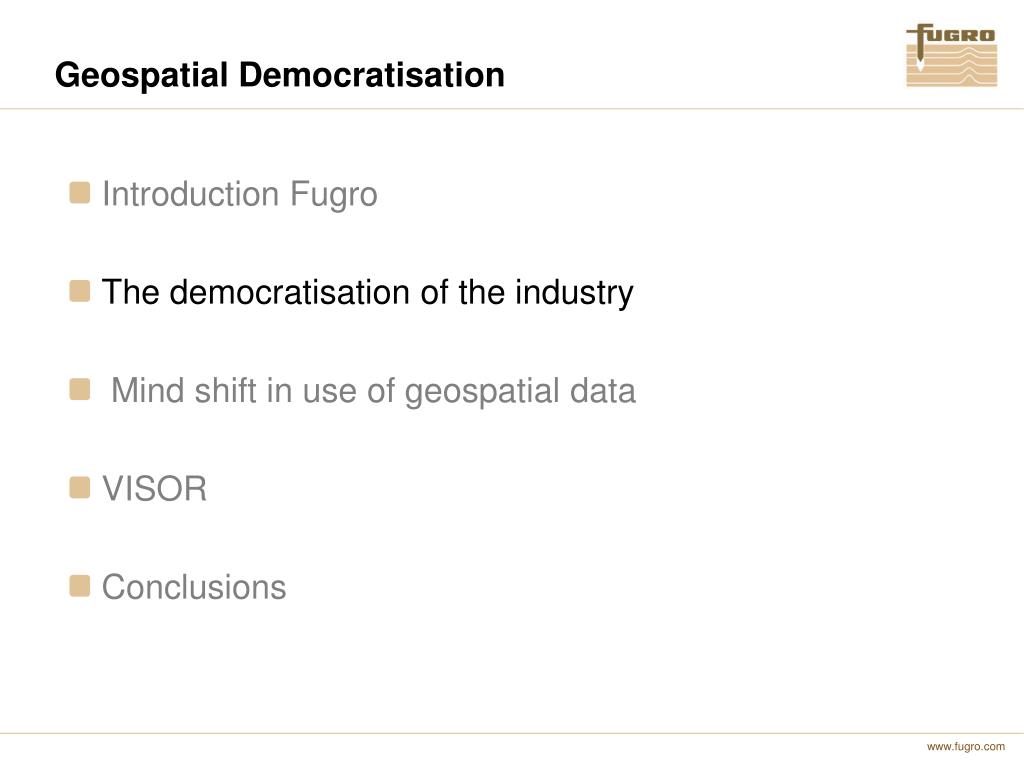This screenshot has width=1024, height=768.
Task: Click the Fugro logo in the corner
Action: coord(952,56)
